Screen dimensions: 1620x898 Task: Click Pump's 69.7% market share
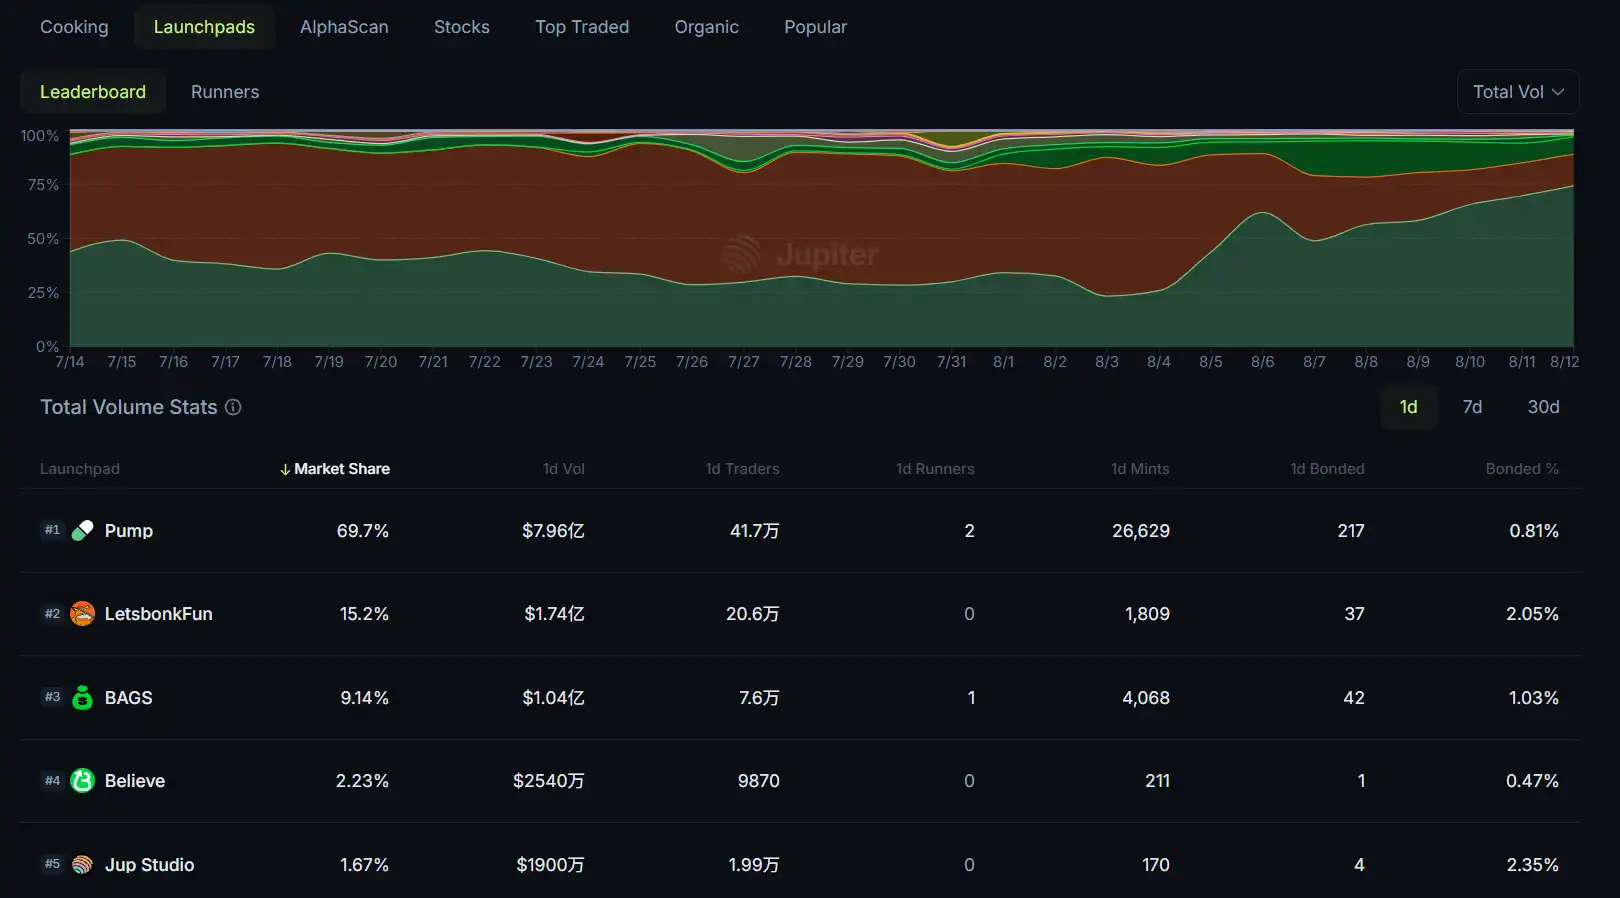coord(363,531)
